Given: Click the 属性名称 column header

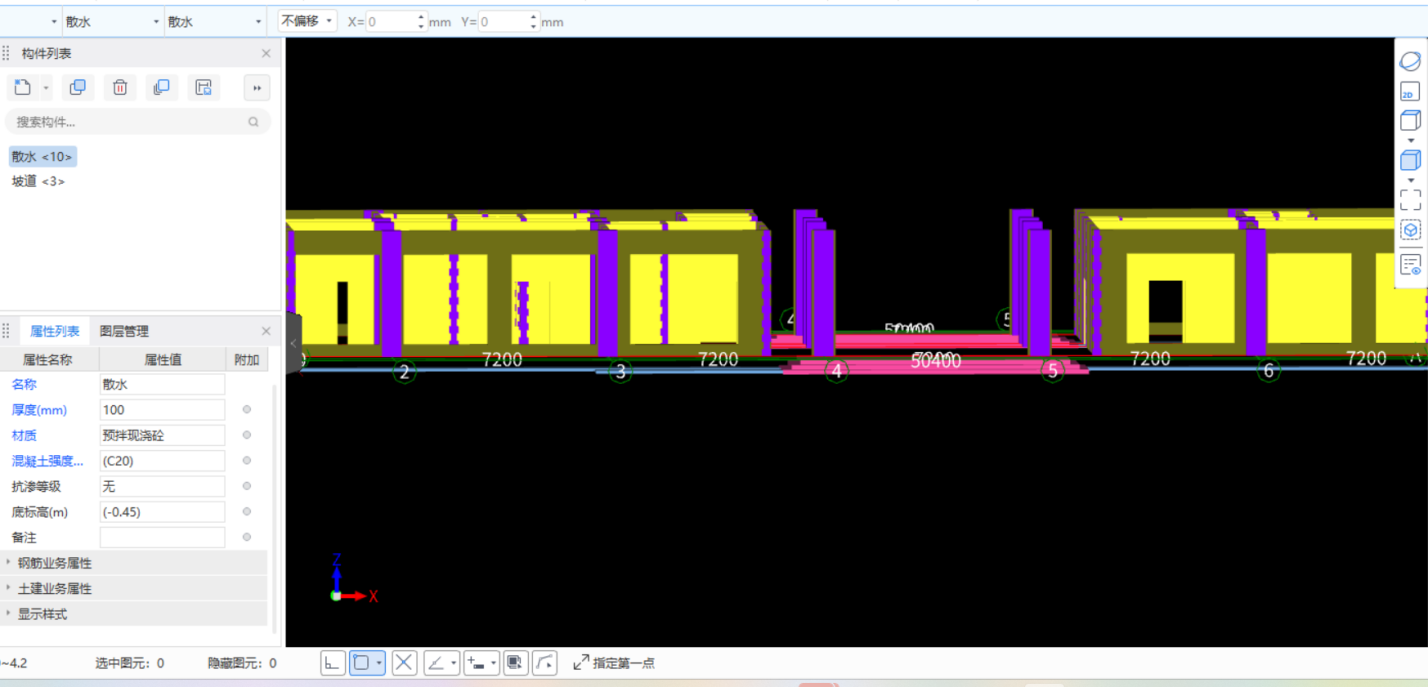Looking at the screenshot, I should click(50, 360).
